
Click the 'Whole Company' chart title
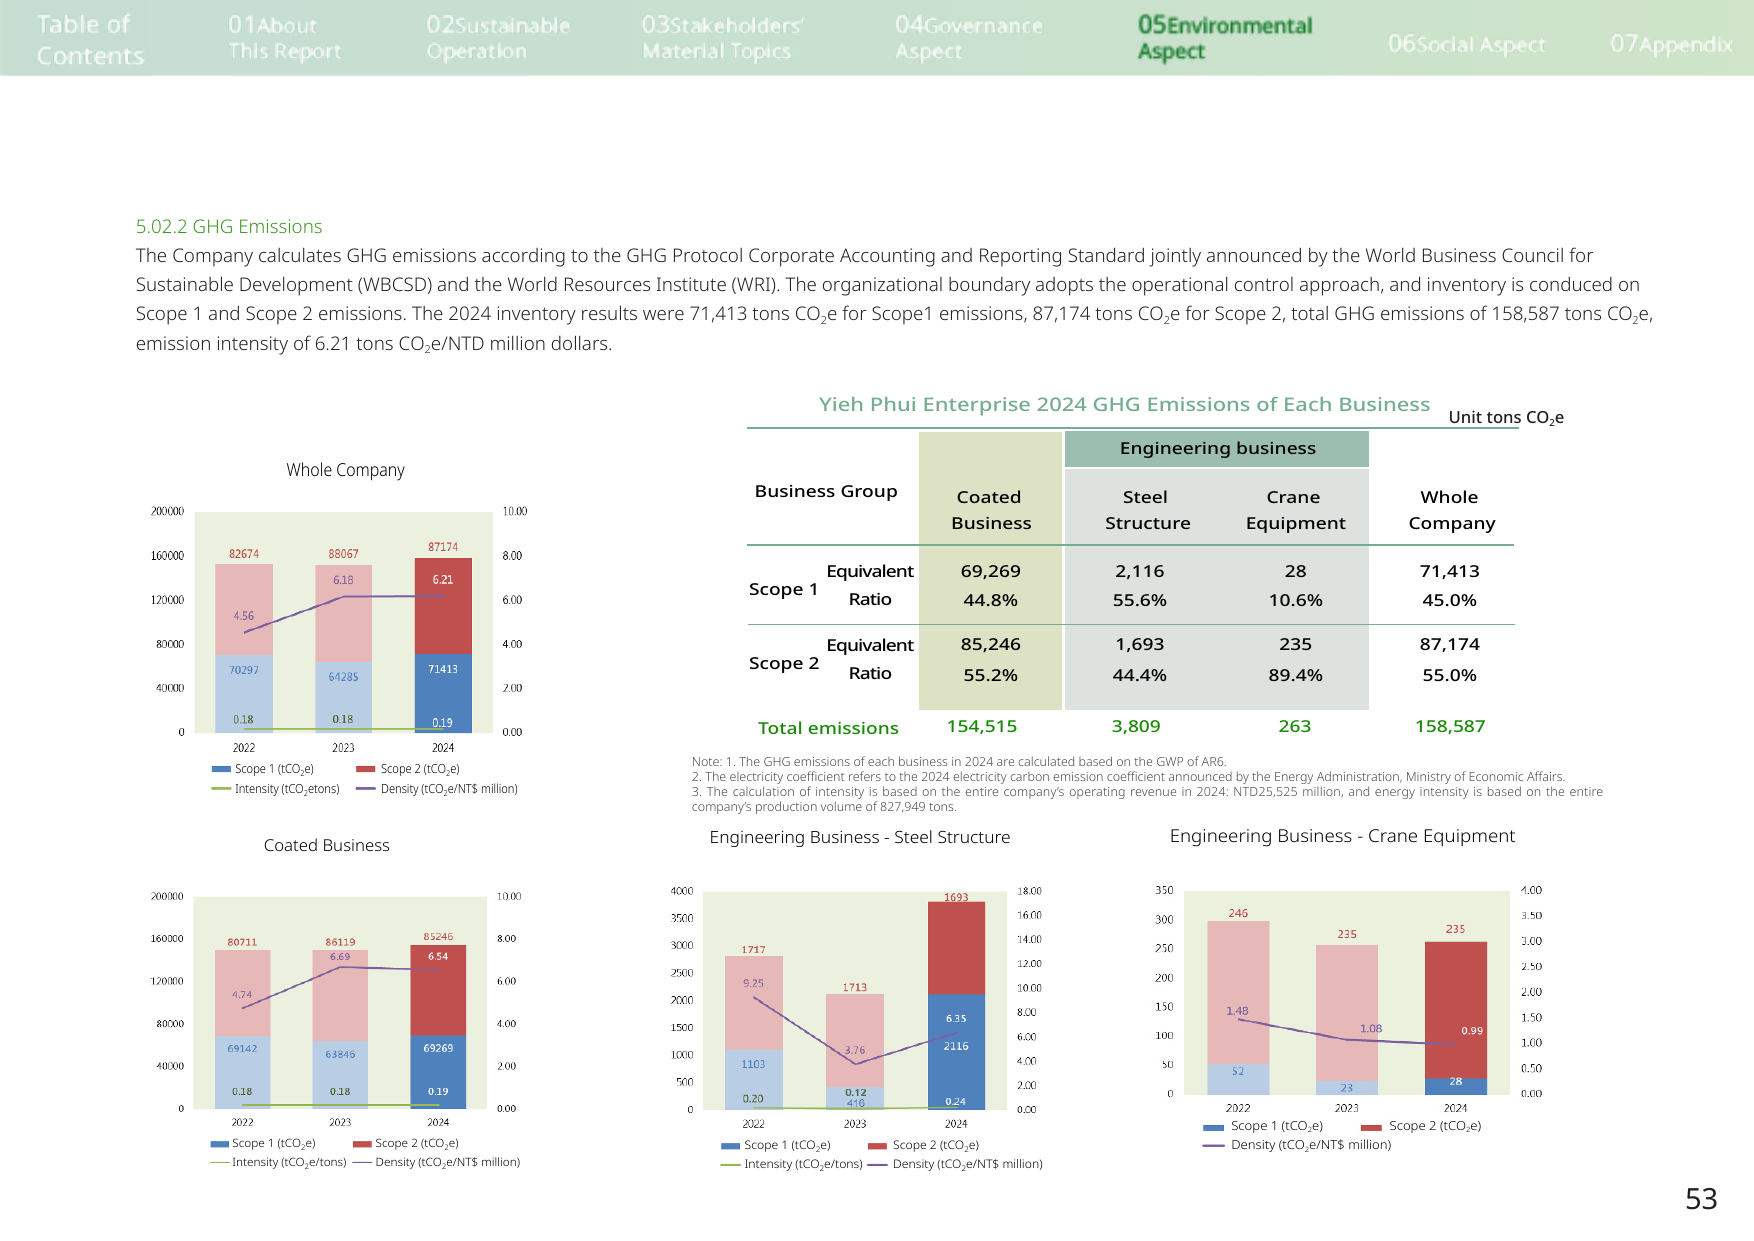click(345, 470)
